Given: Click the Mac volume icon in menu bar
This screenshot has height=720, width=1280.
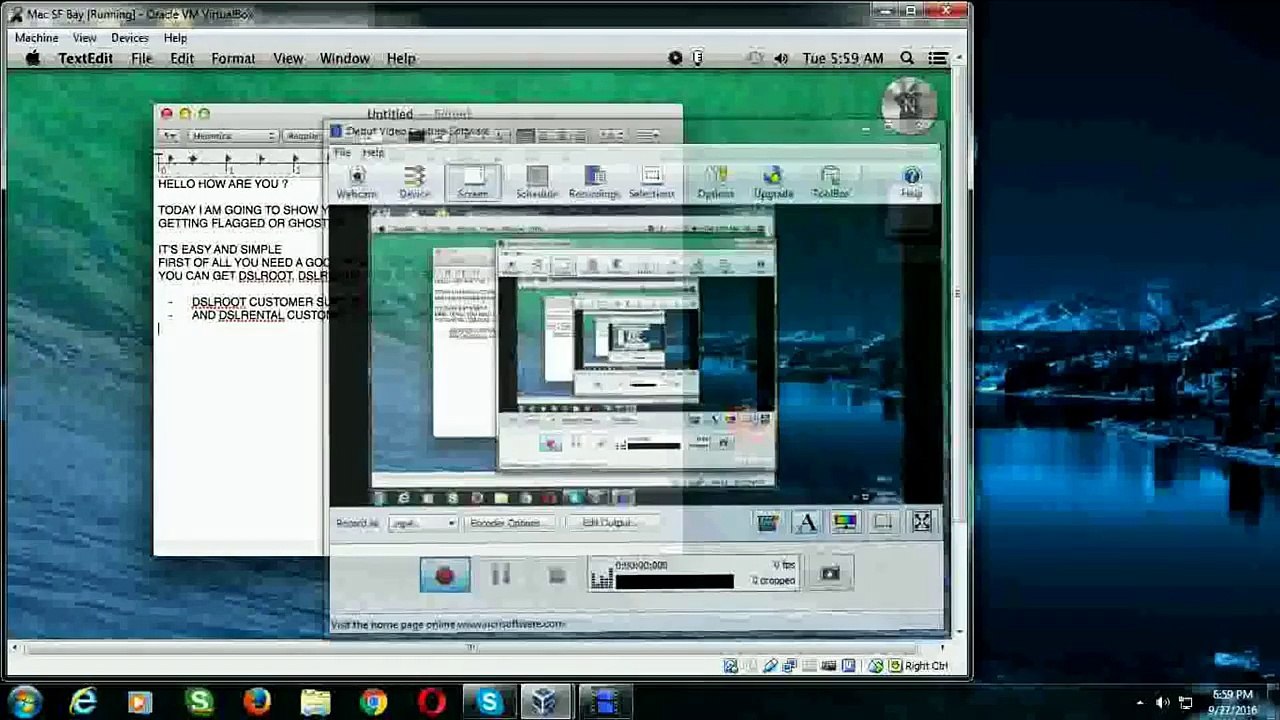Looking at the screenshot, I should [781, 58].
